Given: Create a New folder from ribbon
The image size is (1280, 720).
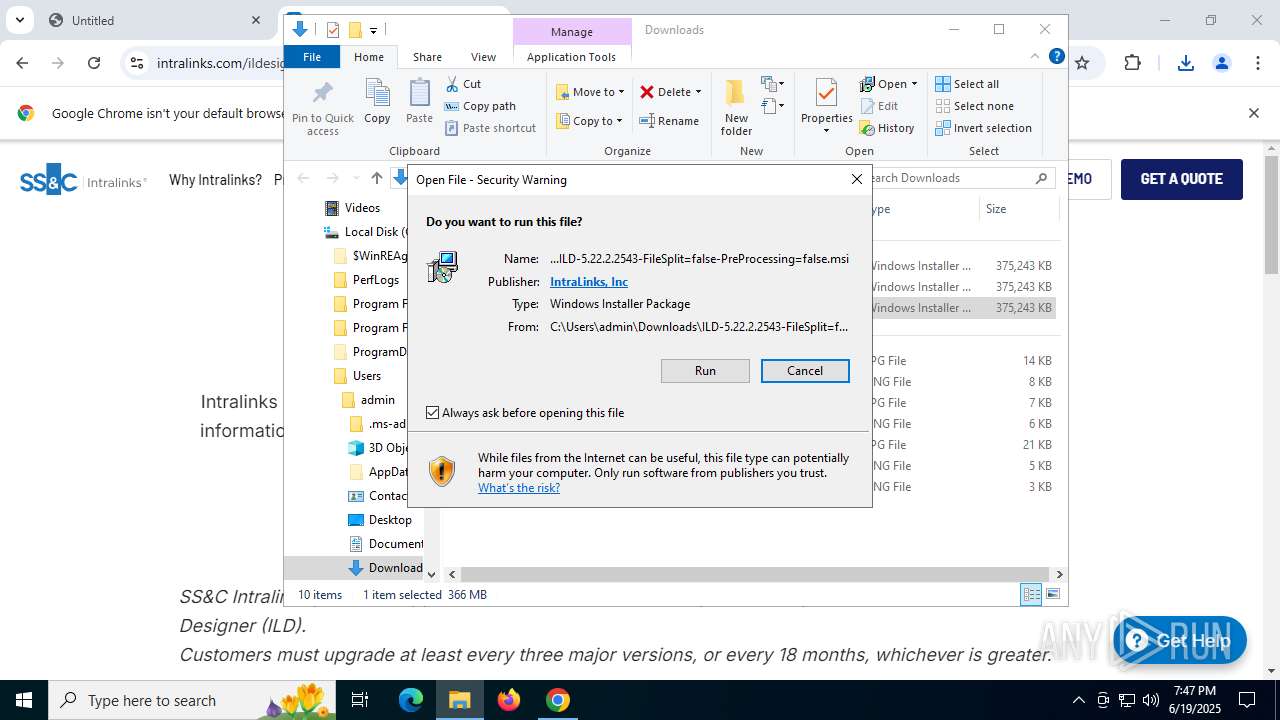Looking at the screenshot, I should [x=736, y=107].
